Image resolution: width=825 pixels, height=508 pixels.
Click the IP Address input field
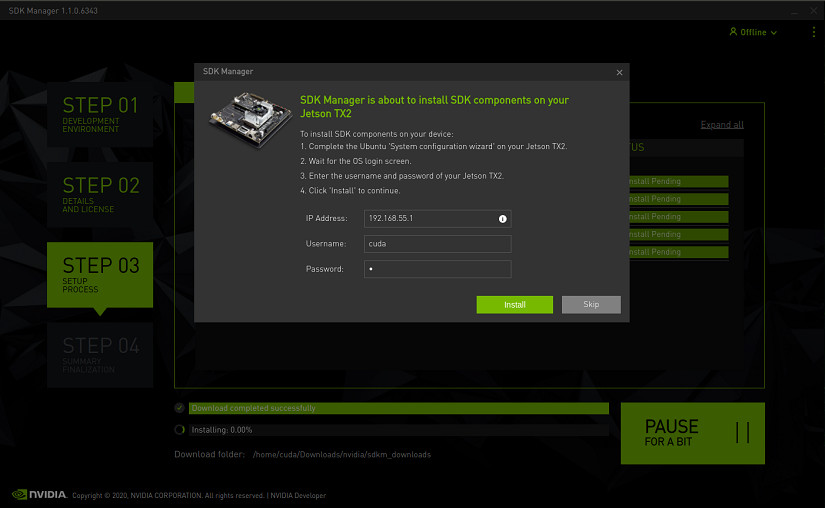437,218
